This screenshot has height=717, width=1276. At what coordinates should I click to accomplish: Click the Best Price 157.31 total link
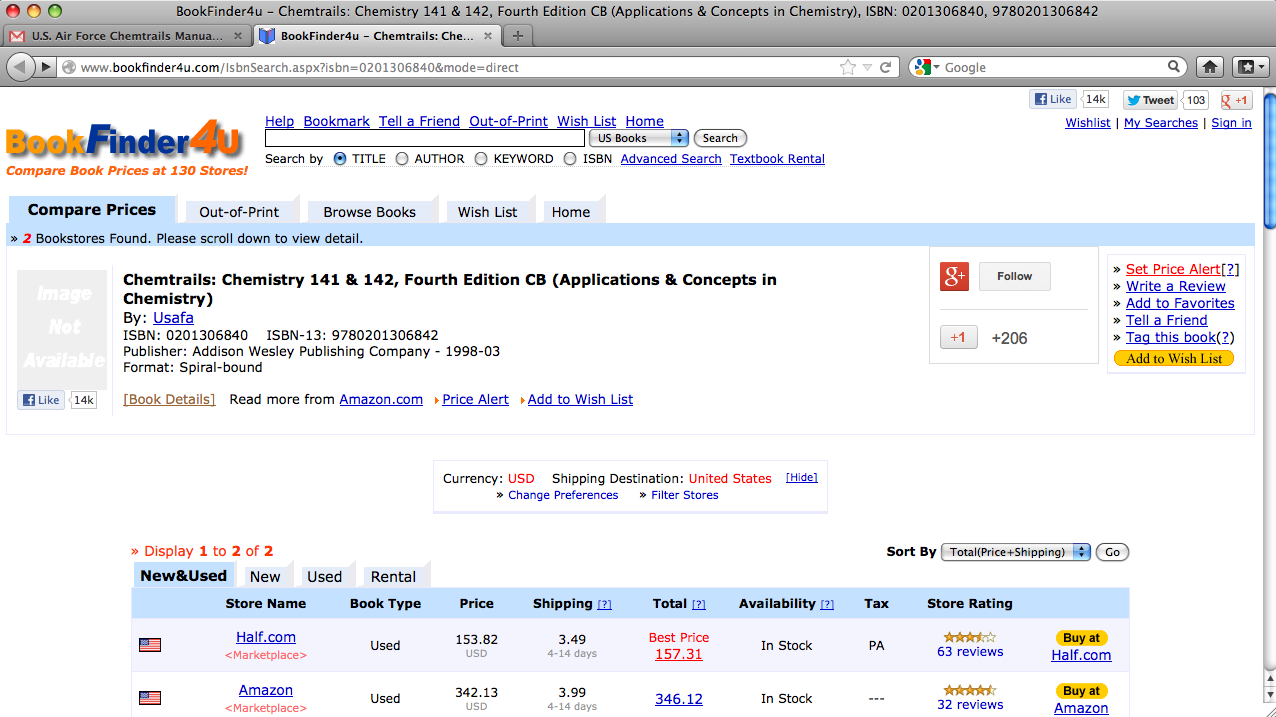click(679, 654)
